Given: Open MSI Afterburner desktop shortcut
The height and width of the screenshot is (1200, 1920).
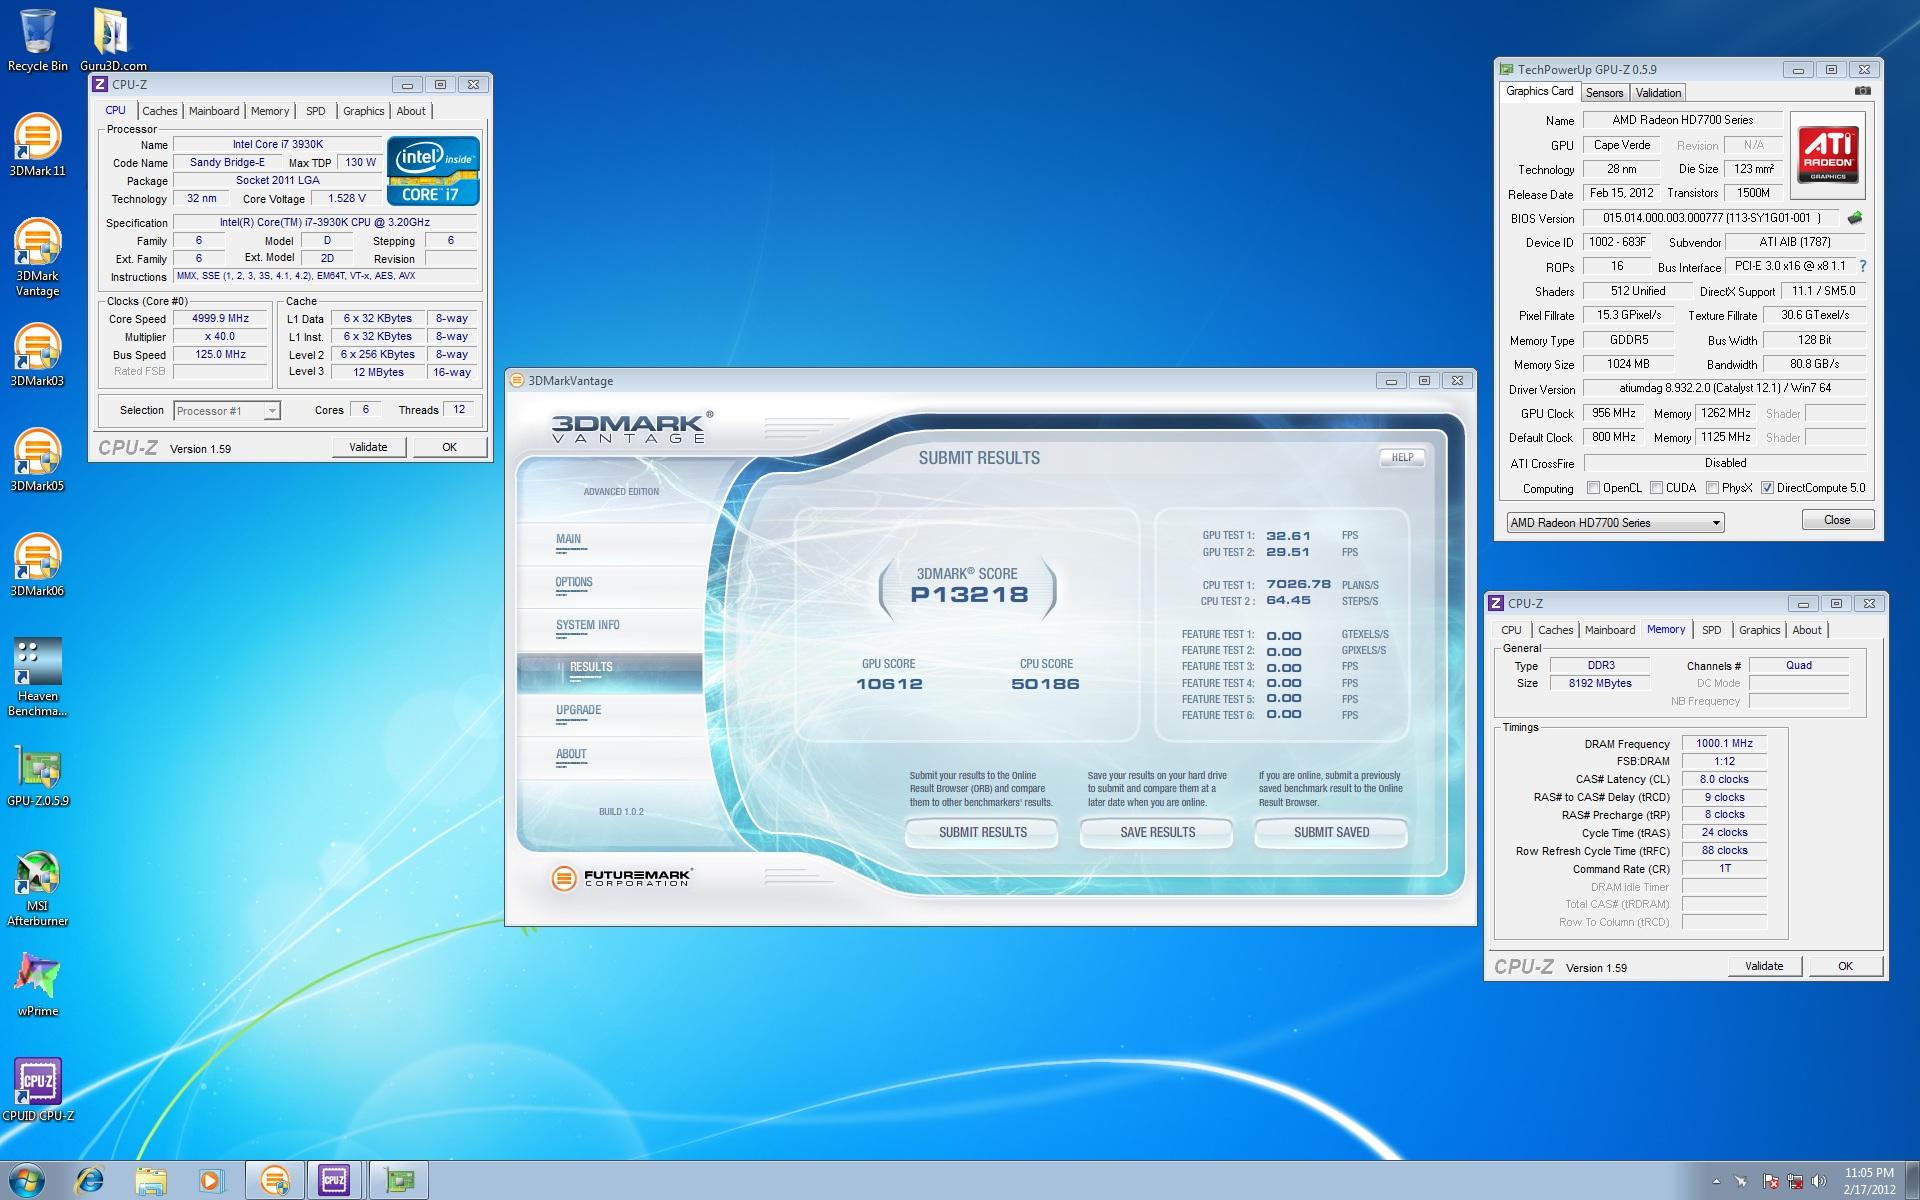Looking at the screenshot, I should point(38,887).
